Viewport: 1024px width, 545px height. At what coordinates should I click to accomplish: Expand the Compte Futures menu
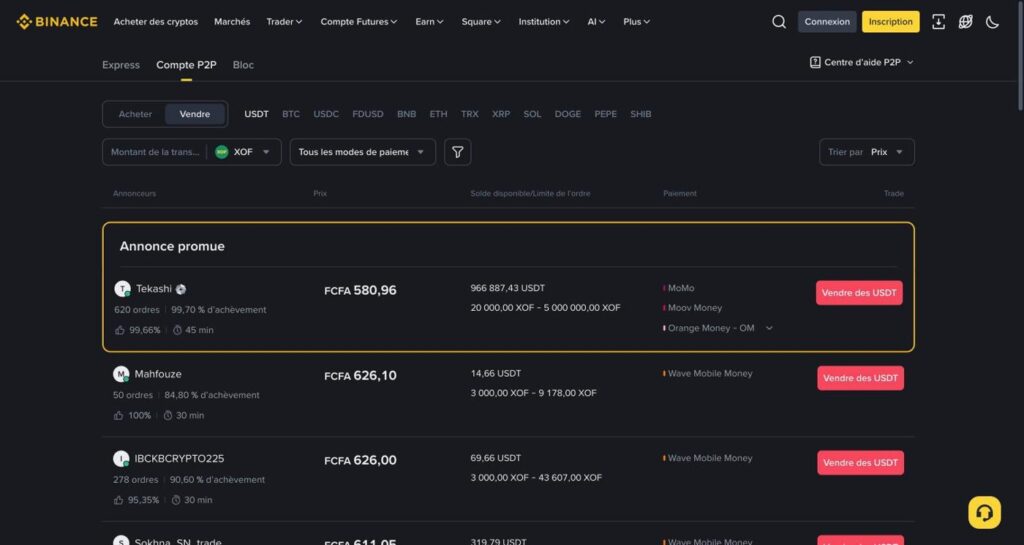click(x=359, y=22)
